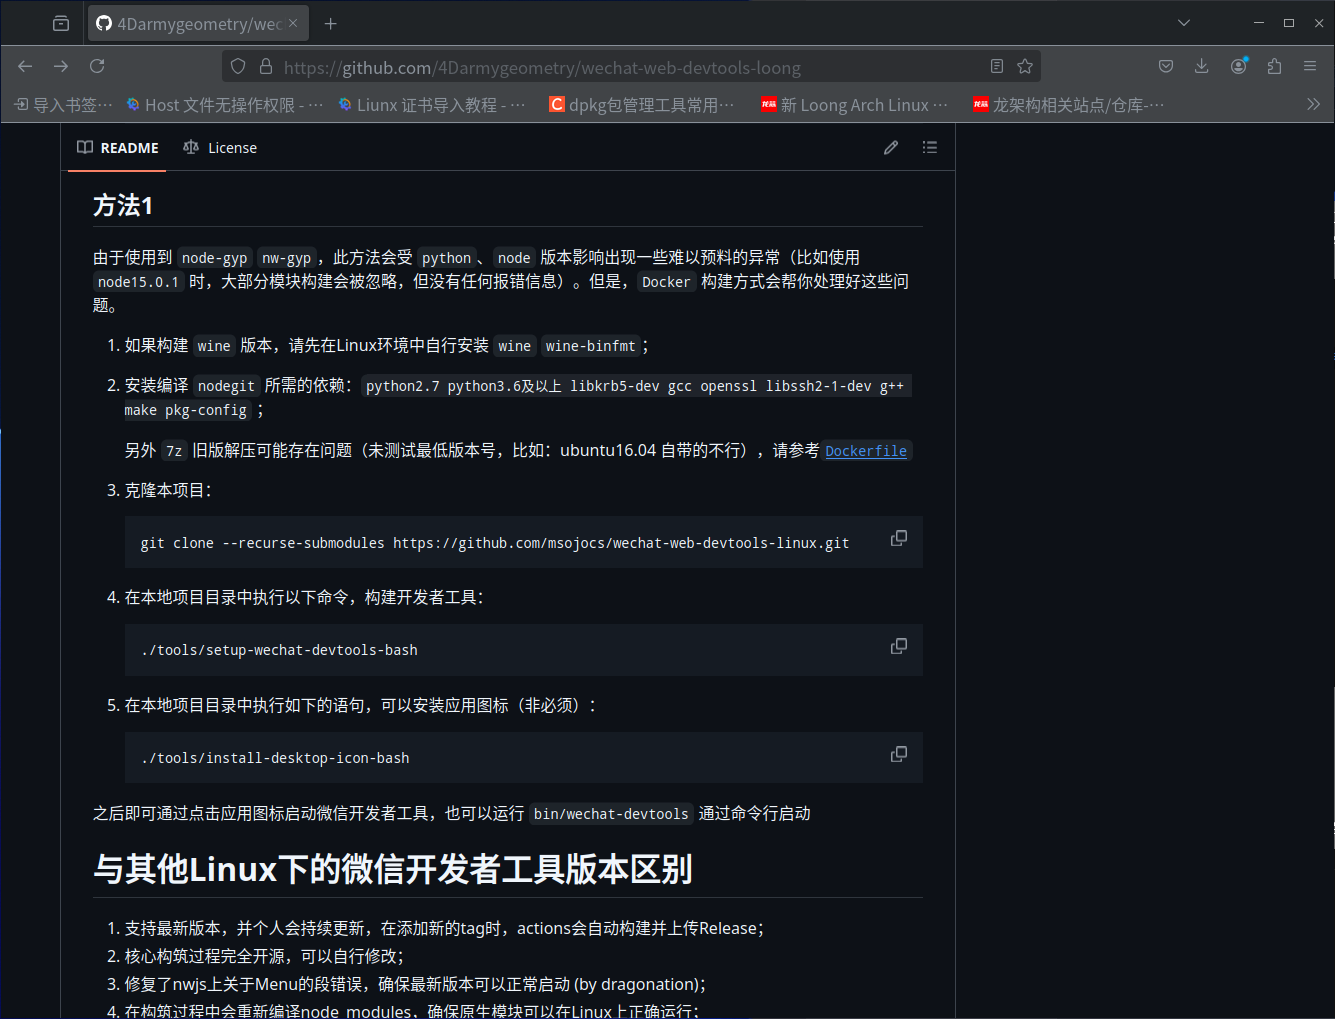Viewport: 1335px width, 1019px height.
Task: Toggle reader view icon in address bar
Action: (x=997, y=66)
